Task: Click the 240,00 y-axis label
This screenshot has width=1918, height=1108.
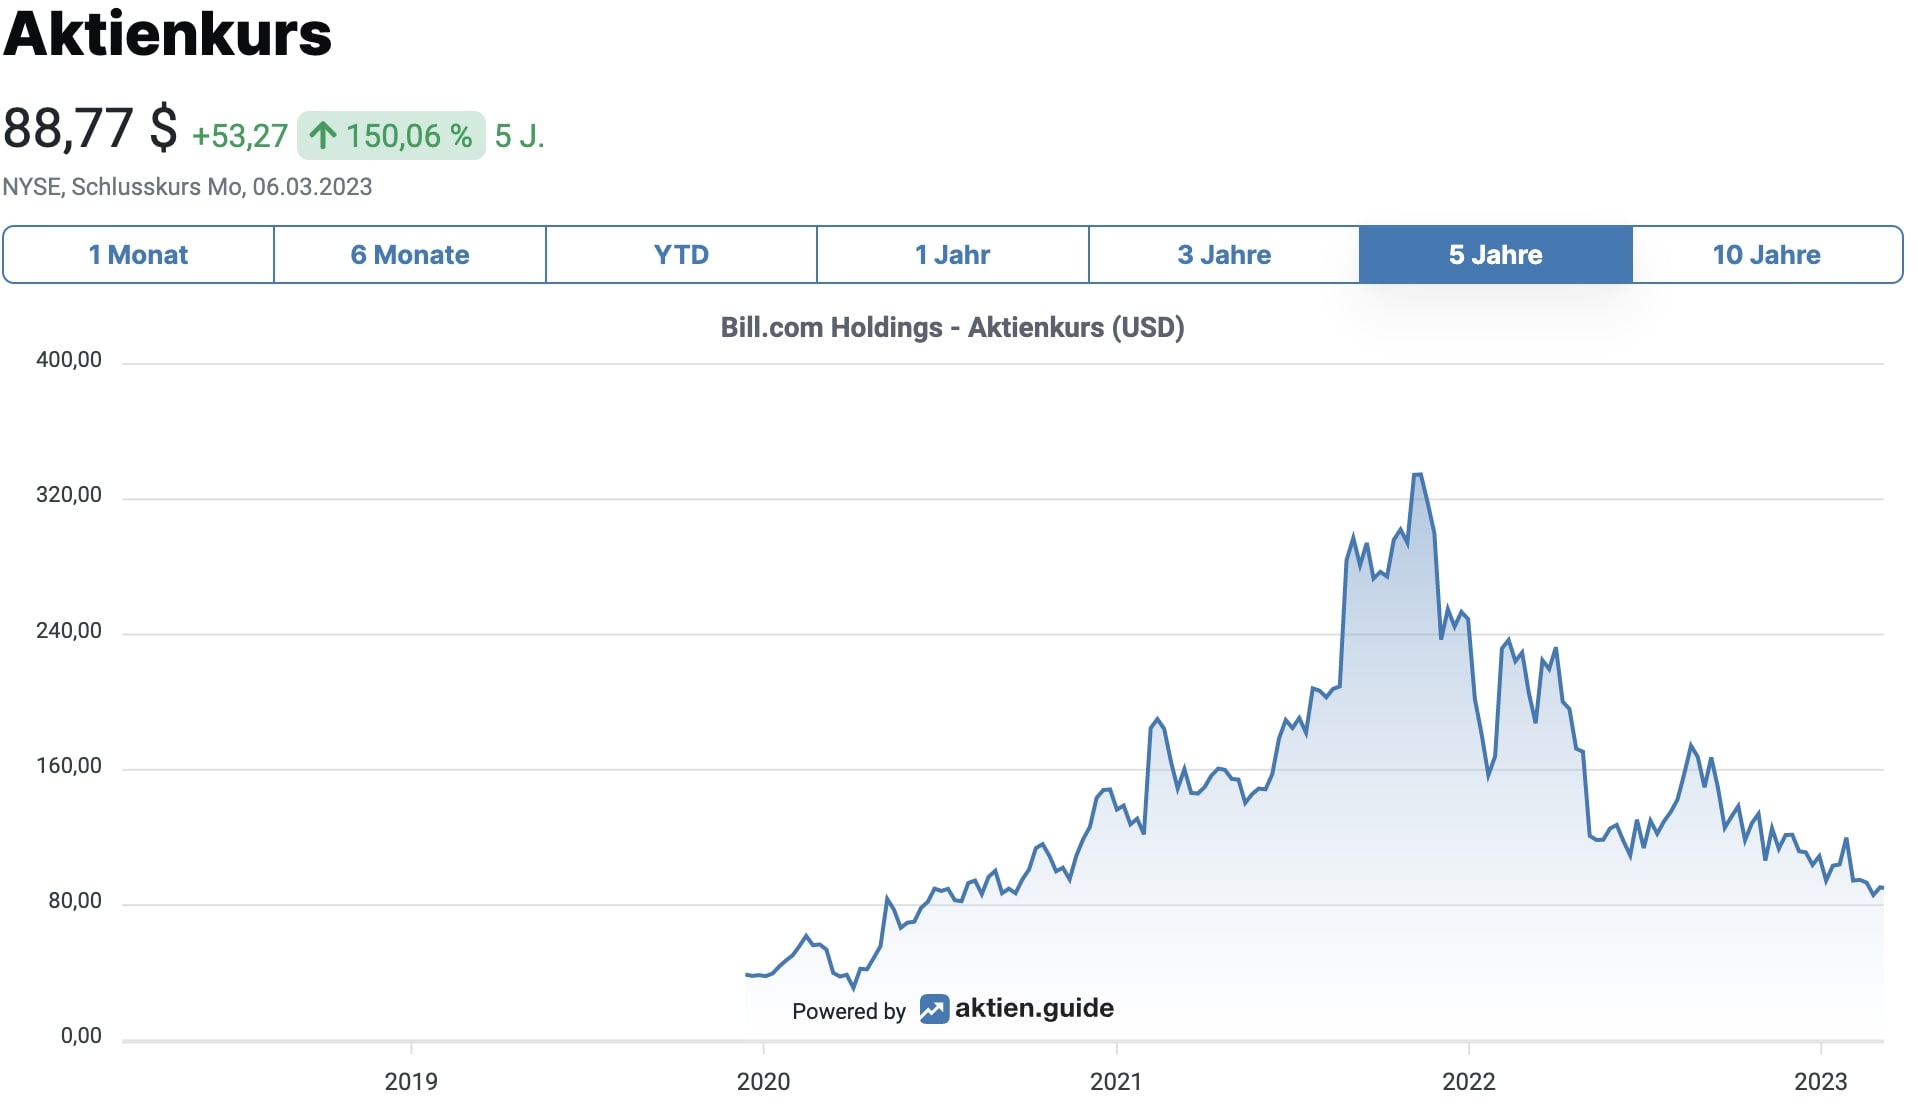Action: click(69, 631)
